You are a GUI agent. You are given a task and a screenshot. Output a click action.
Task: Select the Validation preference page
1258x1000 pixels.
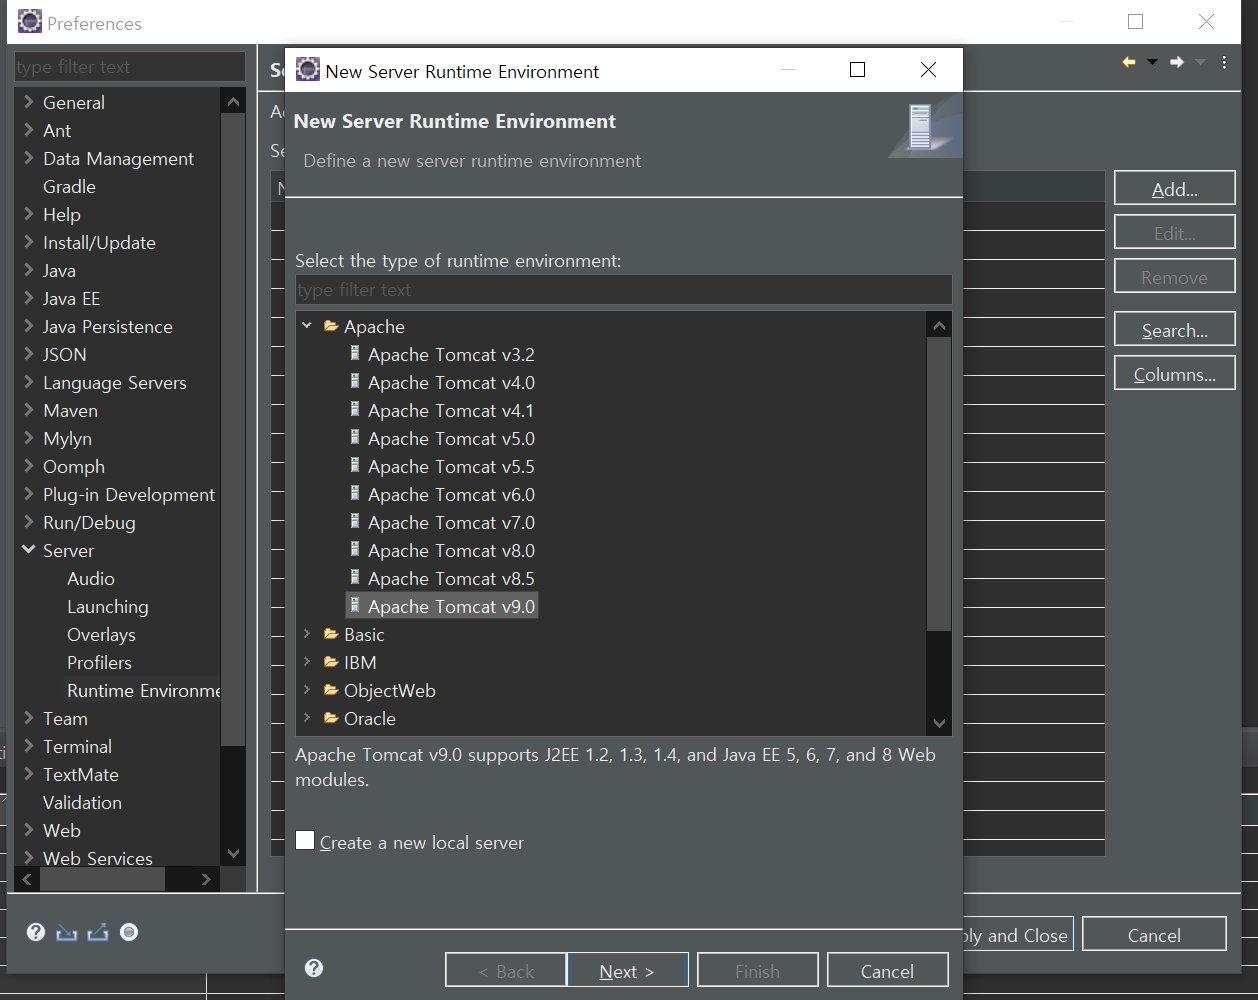click(x=82, y=802)
